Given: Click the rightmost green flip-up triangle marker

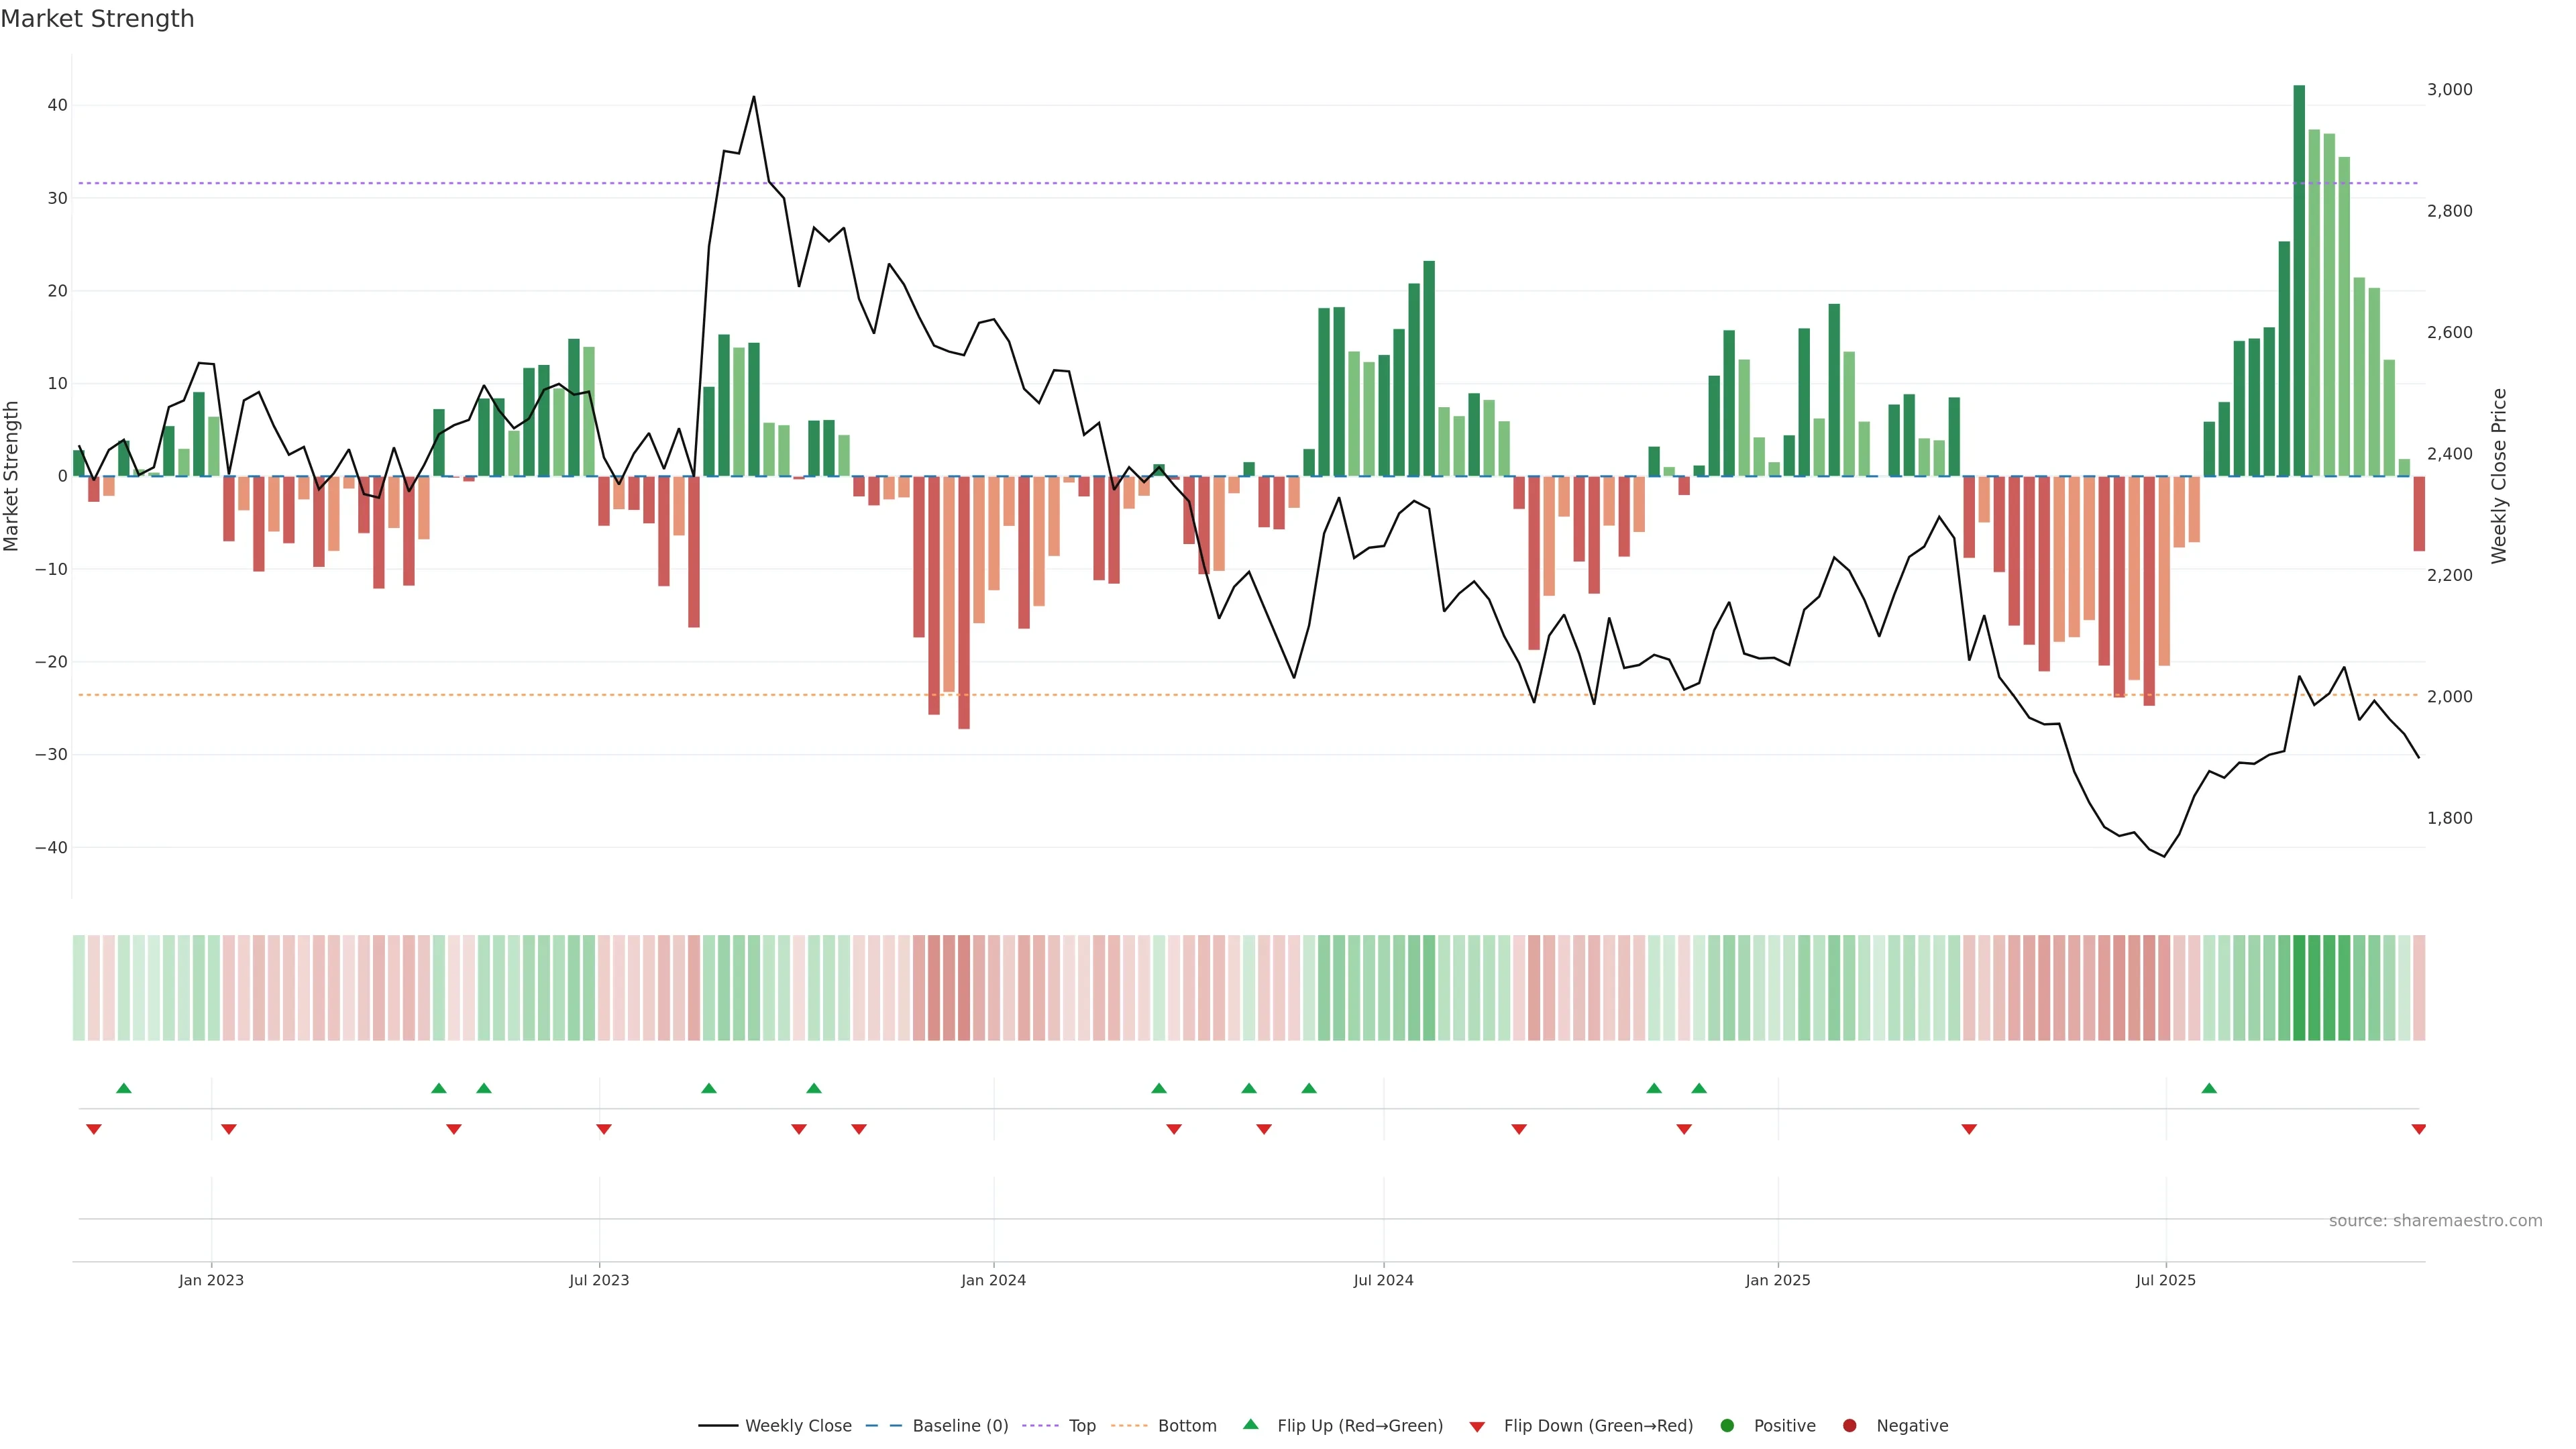Looking at the screenshot, I should (2209, 1088).
